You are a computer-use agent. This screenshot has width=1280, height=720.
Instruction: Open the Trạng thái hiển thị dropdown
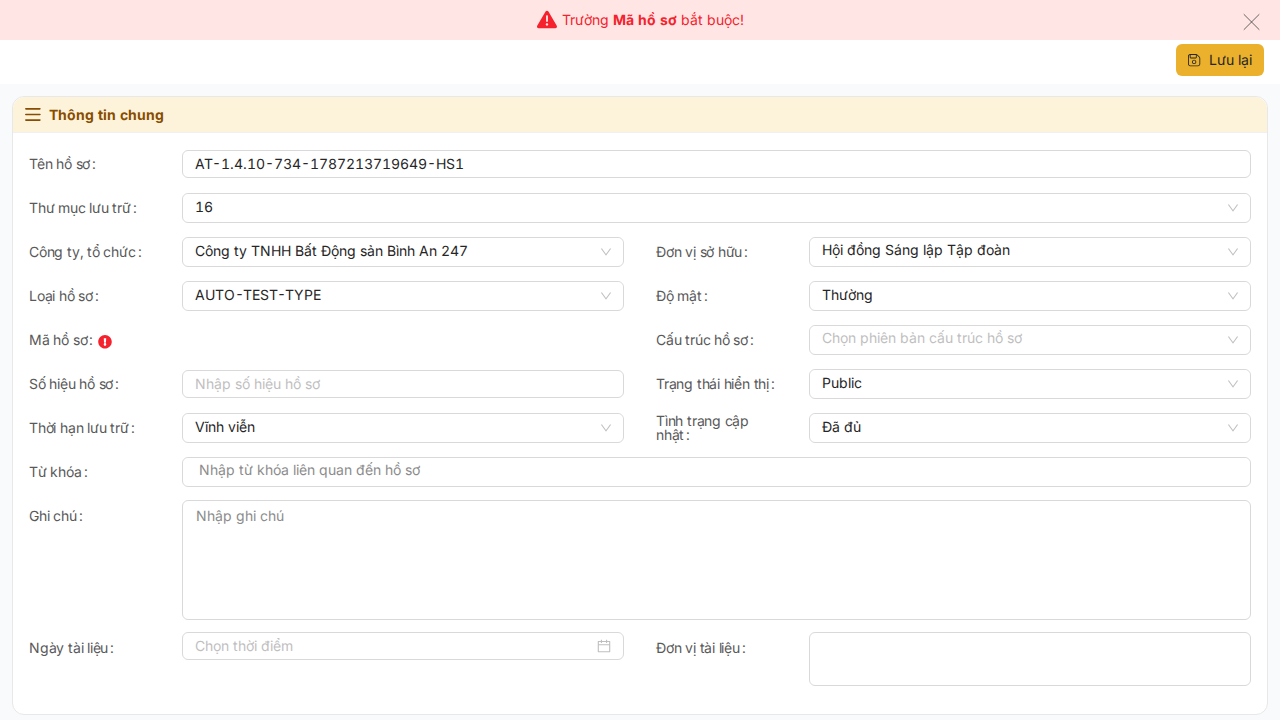tap(1030, 384)
